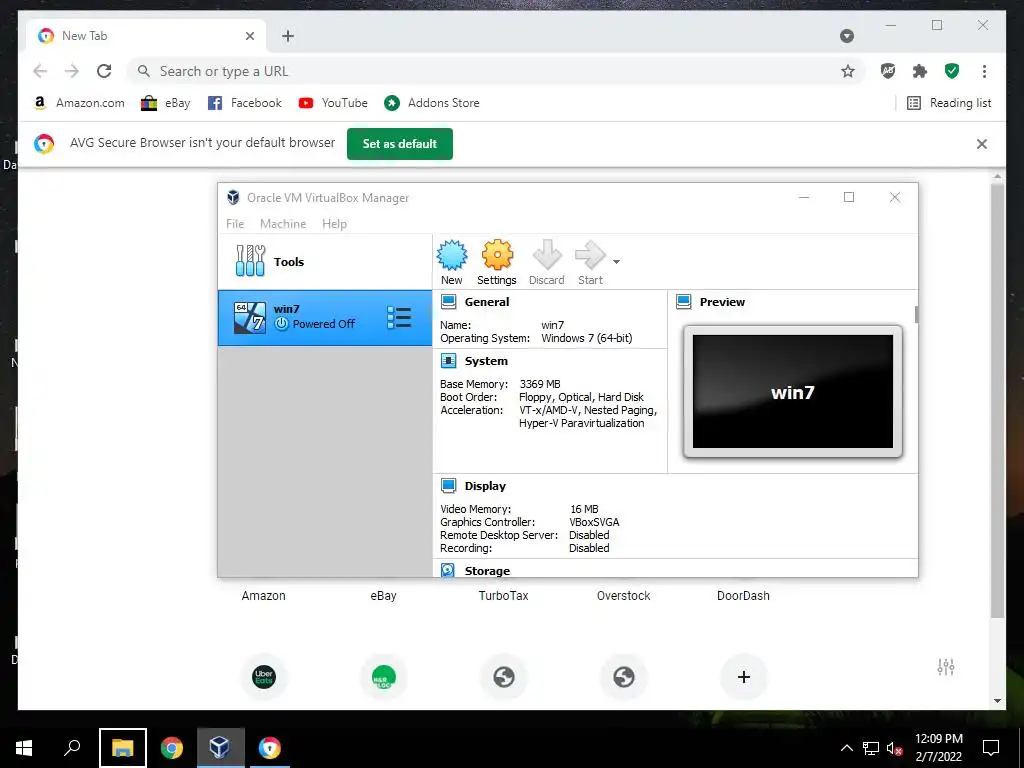Open the browser three-dot menu

point(984,71)
